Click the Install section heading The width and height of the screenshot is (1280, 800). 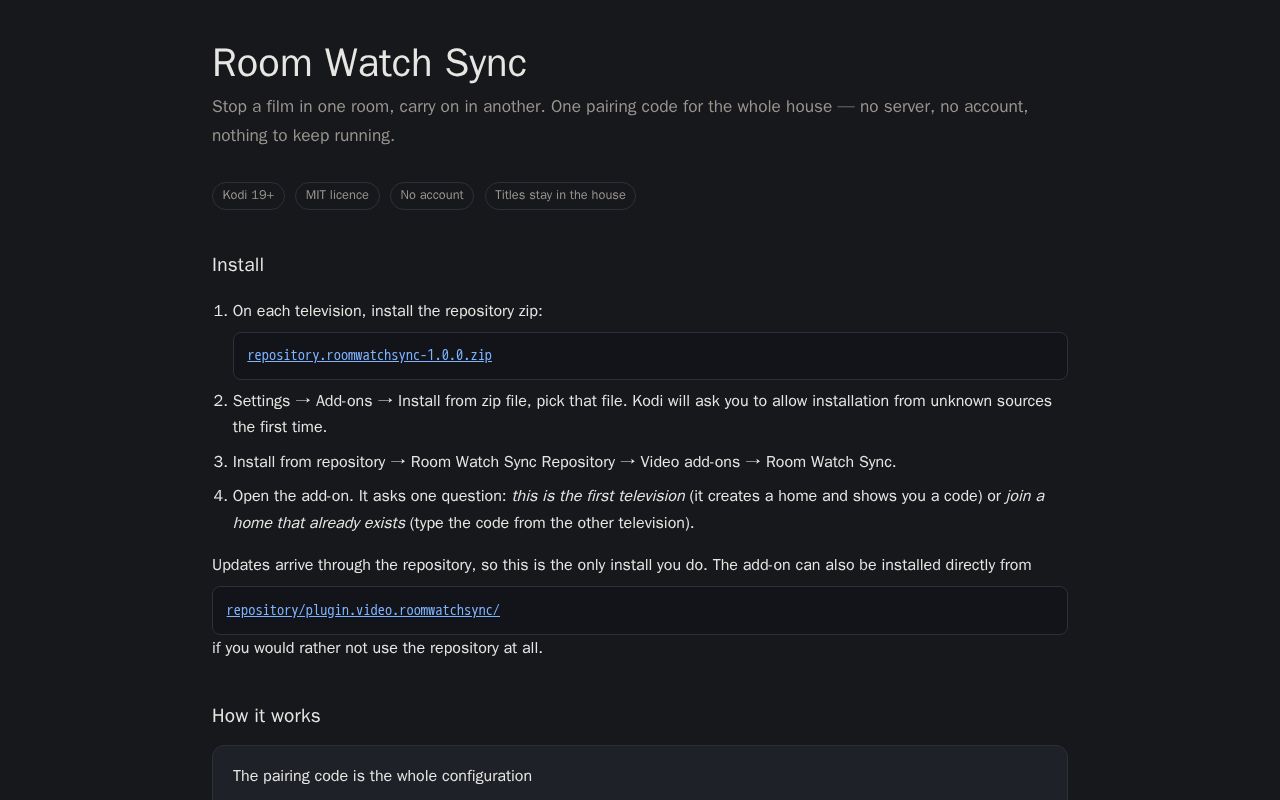238,265
